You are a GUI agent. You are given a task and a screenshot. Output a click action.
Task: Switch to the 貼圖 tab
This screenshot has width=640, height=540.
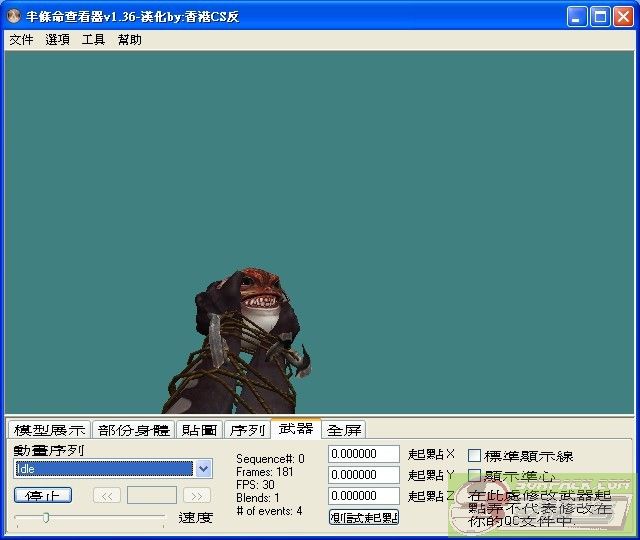click(x=199, y=430)
